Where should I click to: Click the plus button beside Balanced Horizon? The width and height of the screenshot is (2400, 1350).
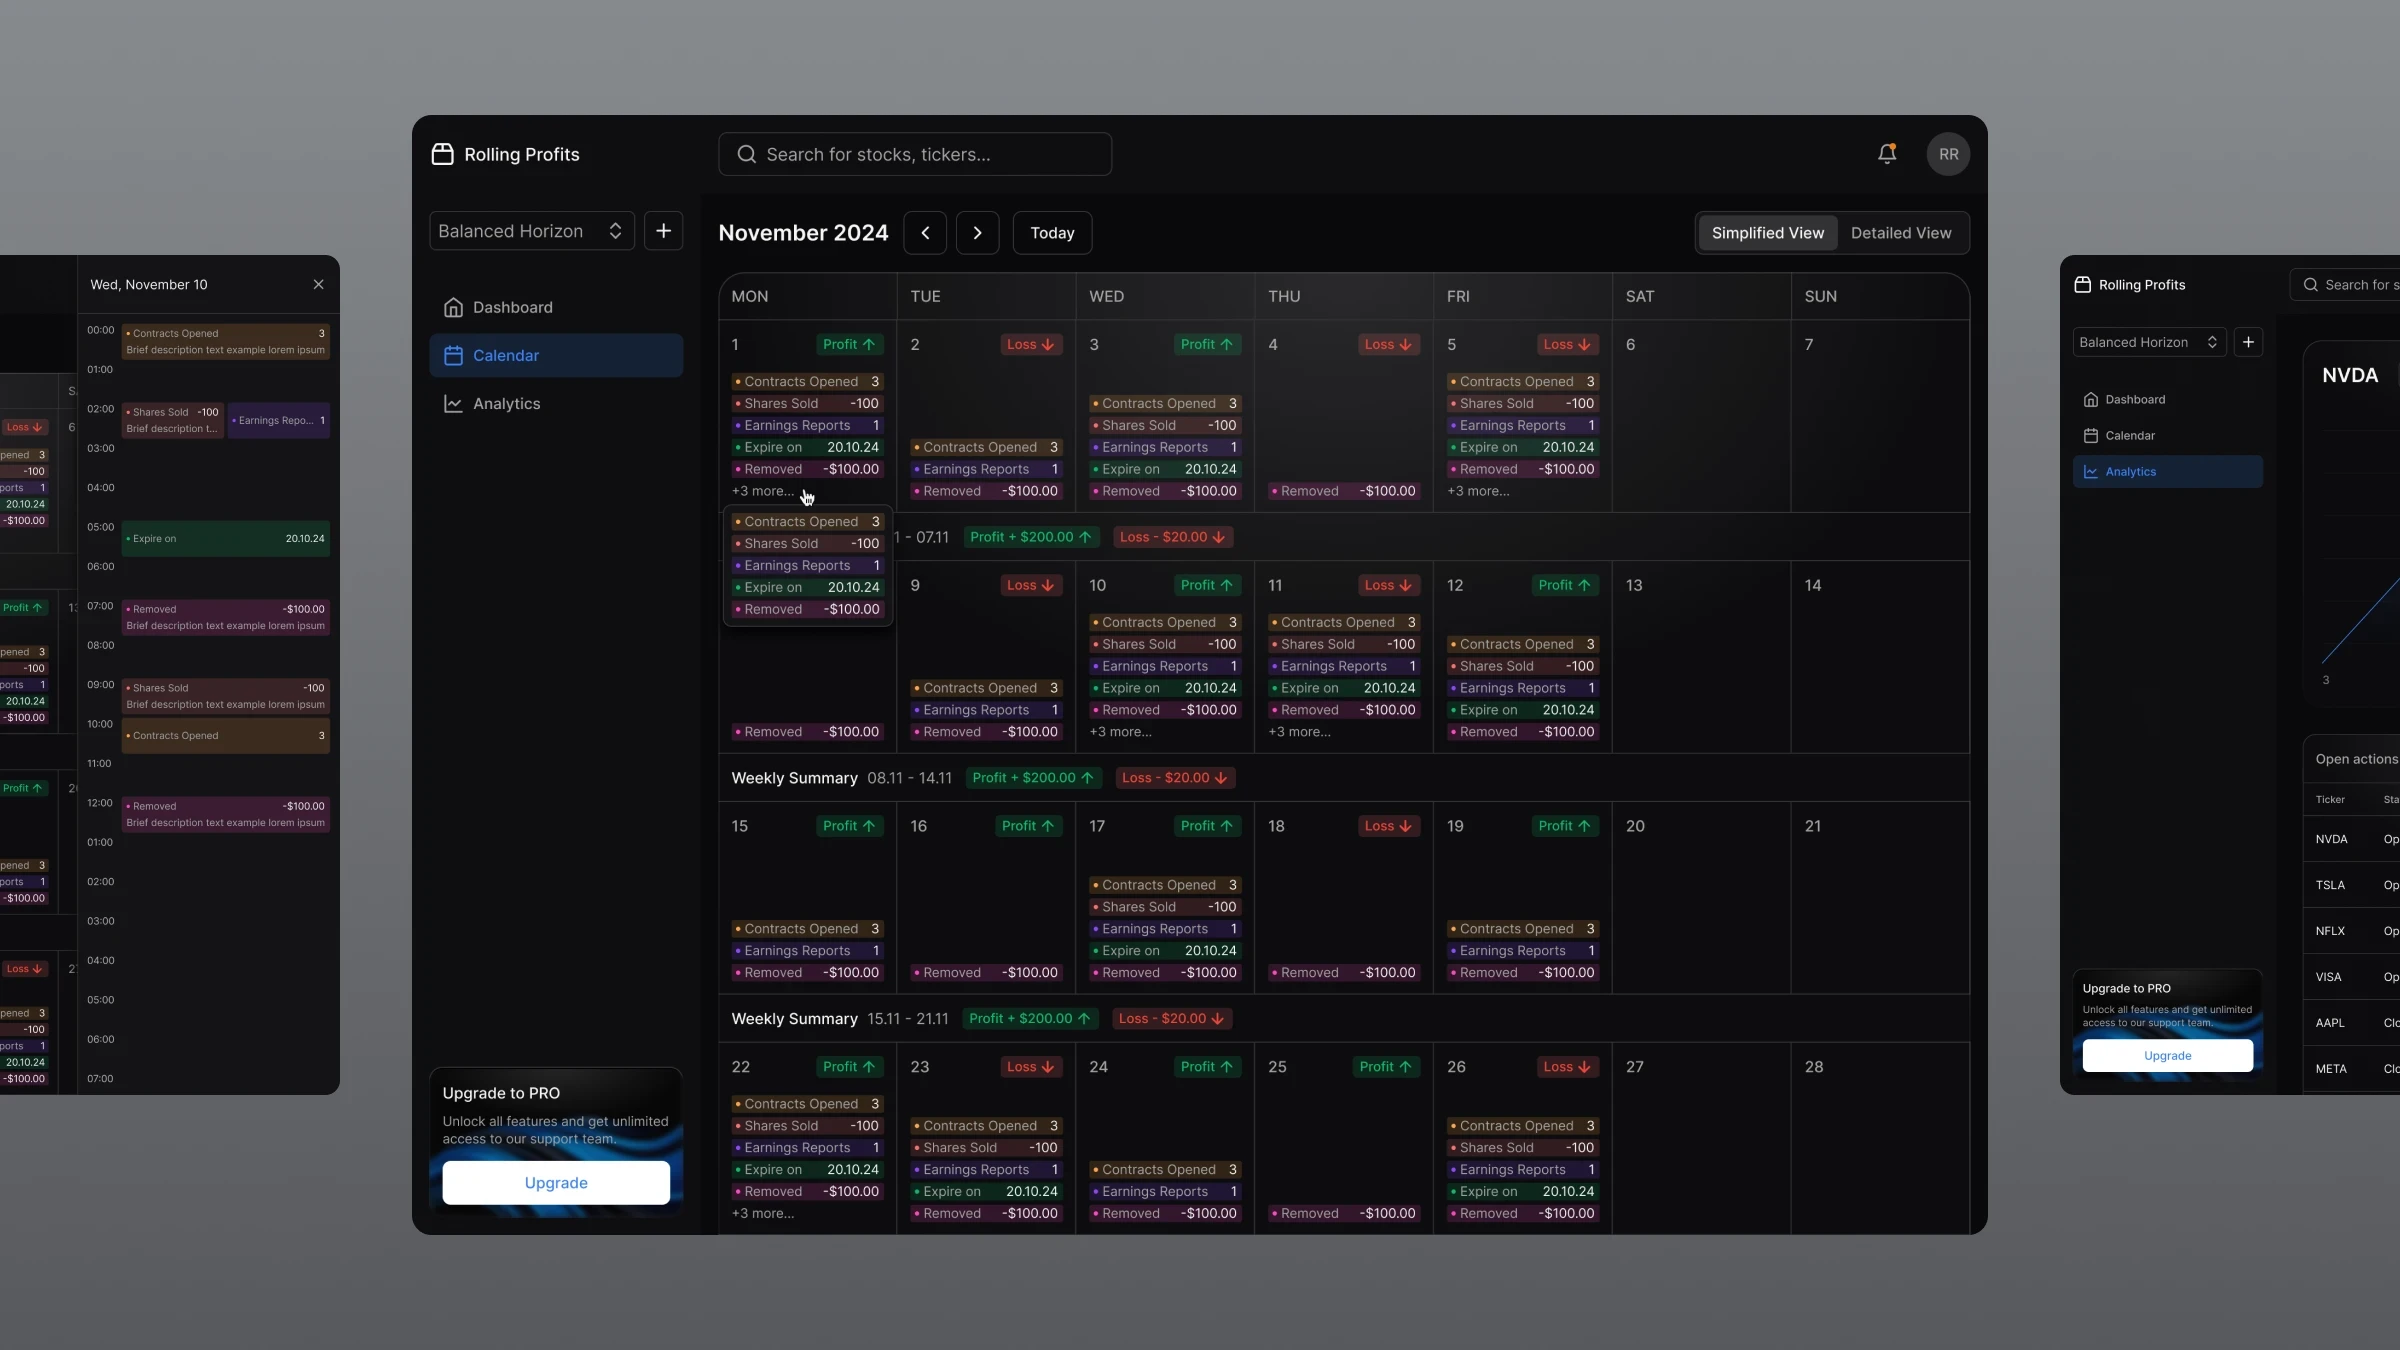coord(663,231)
